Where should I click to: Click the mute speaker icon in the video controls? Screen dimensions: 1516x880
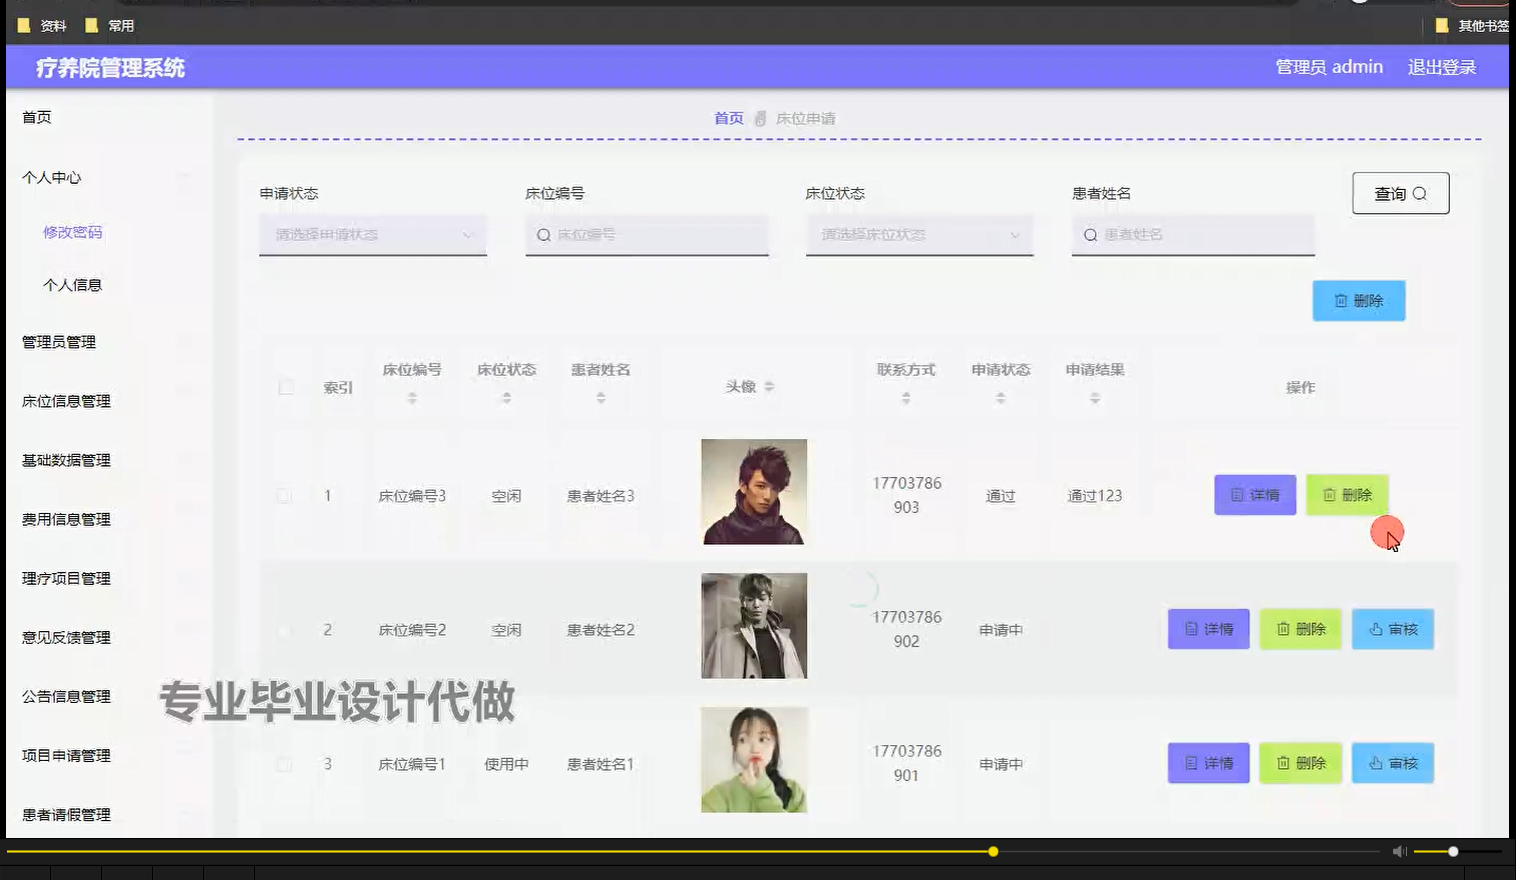coord(1399,851)
